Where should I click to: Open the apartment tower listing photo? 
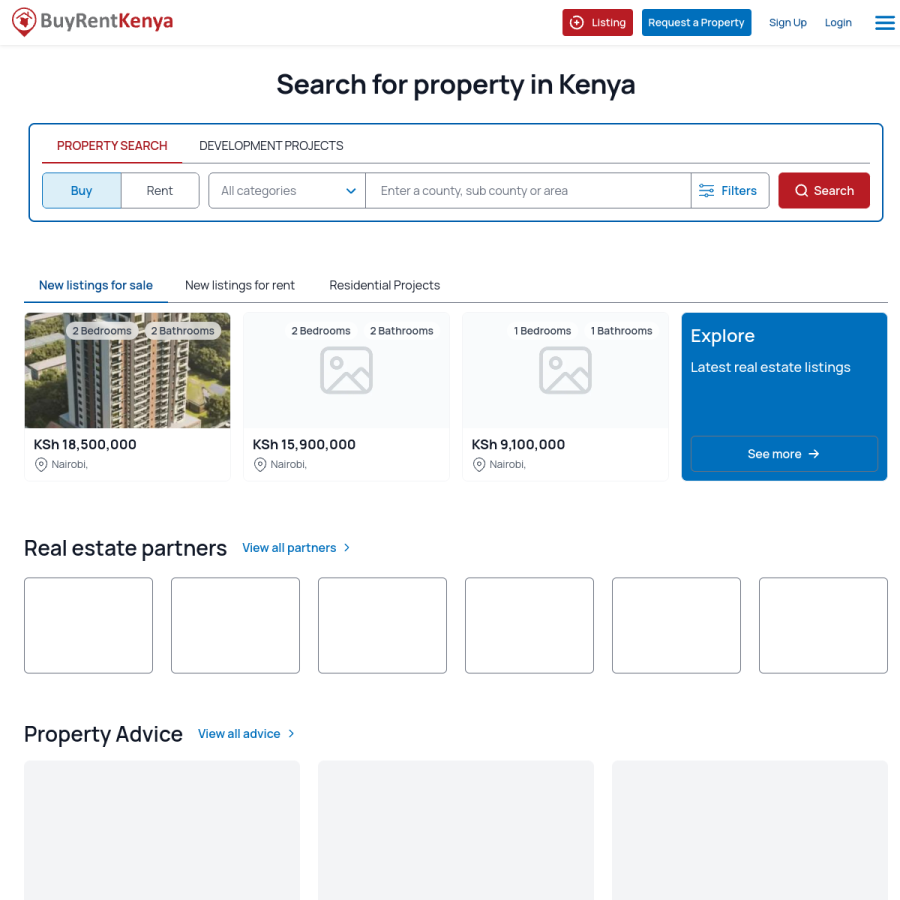tap(127, 370)
